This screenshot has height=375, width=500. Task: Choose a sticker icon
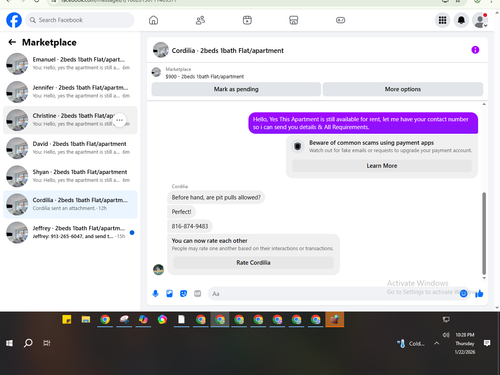(183, 294)
